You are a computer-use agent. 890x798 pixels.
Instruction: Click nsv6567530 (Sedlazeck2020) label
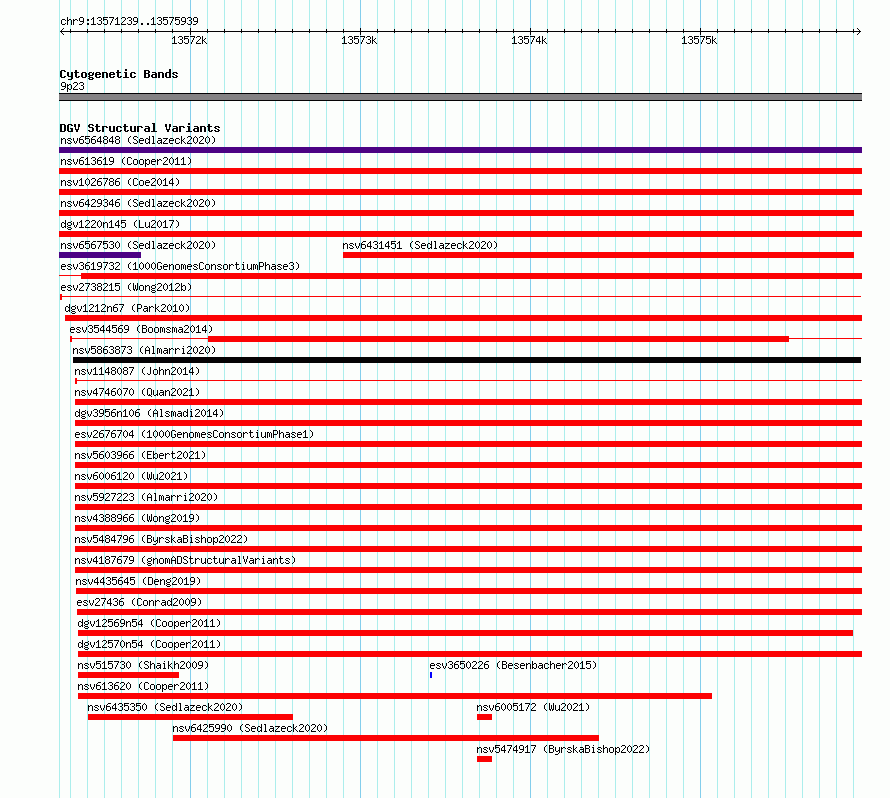pos(138,245)
